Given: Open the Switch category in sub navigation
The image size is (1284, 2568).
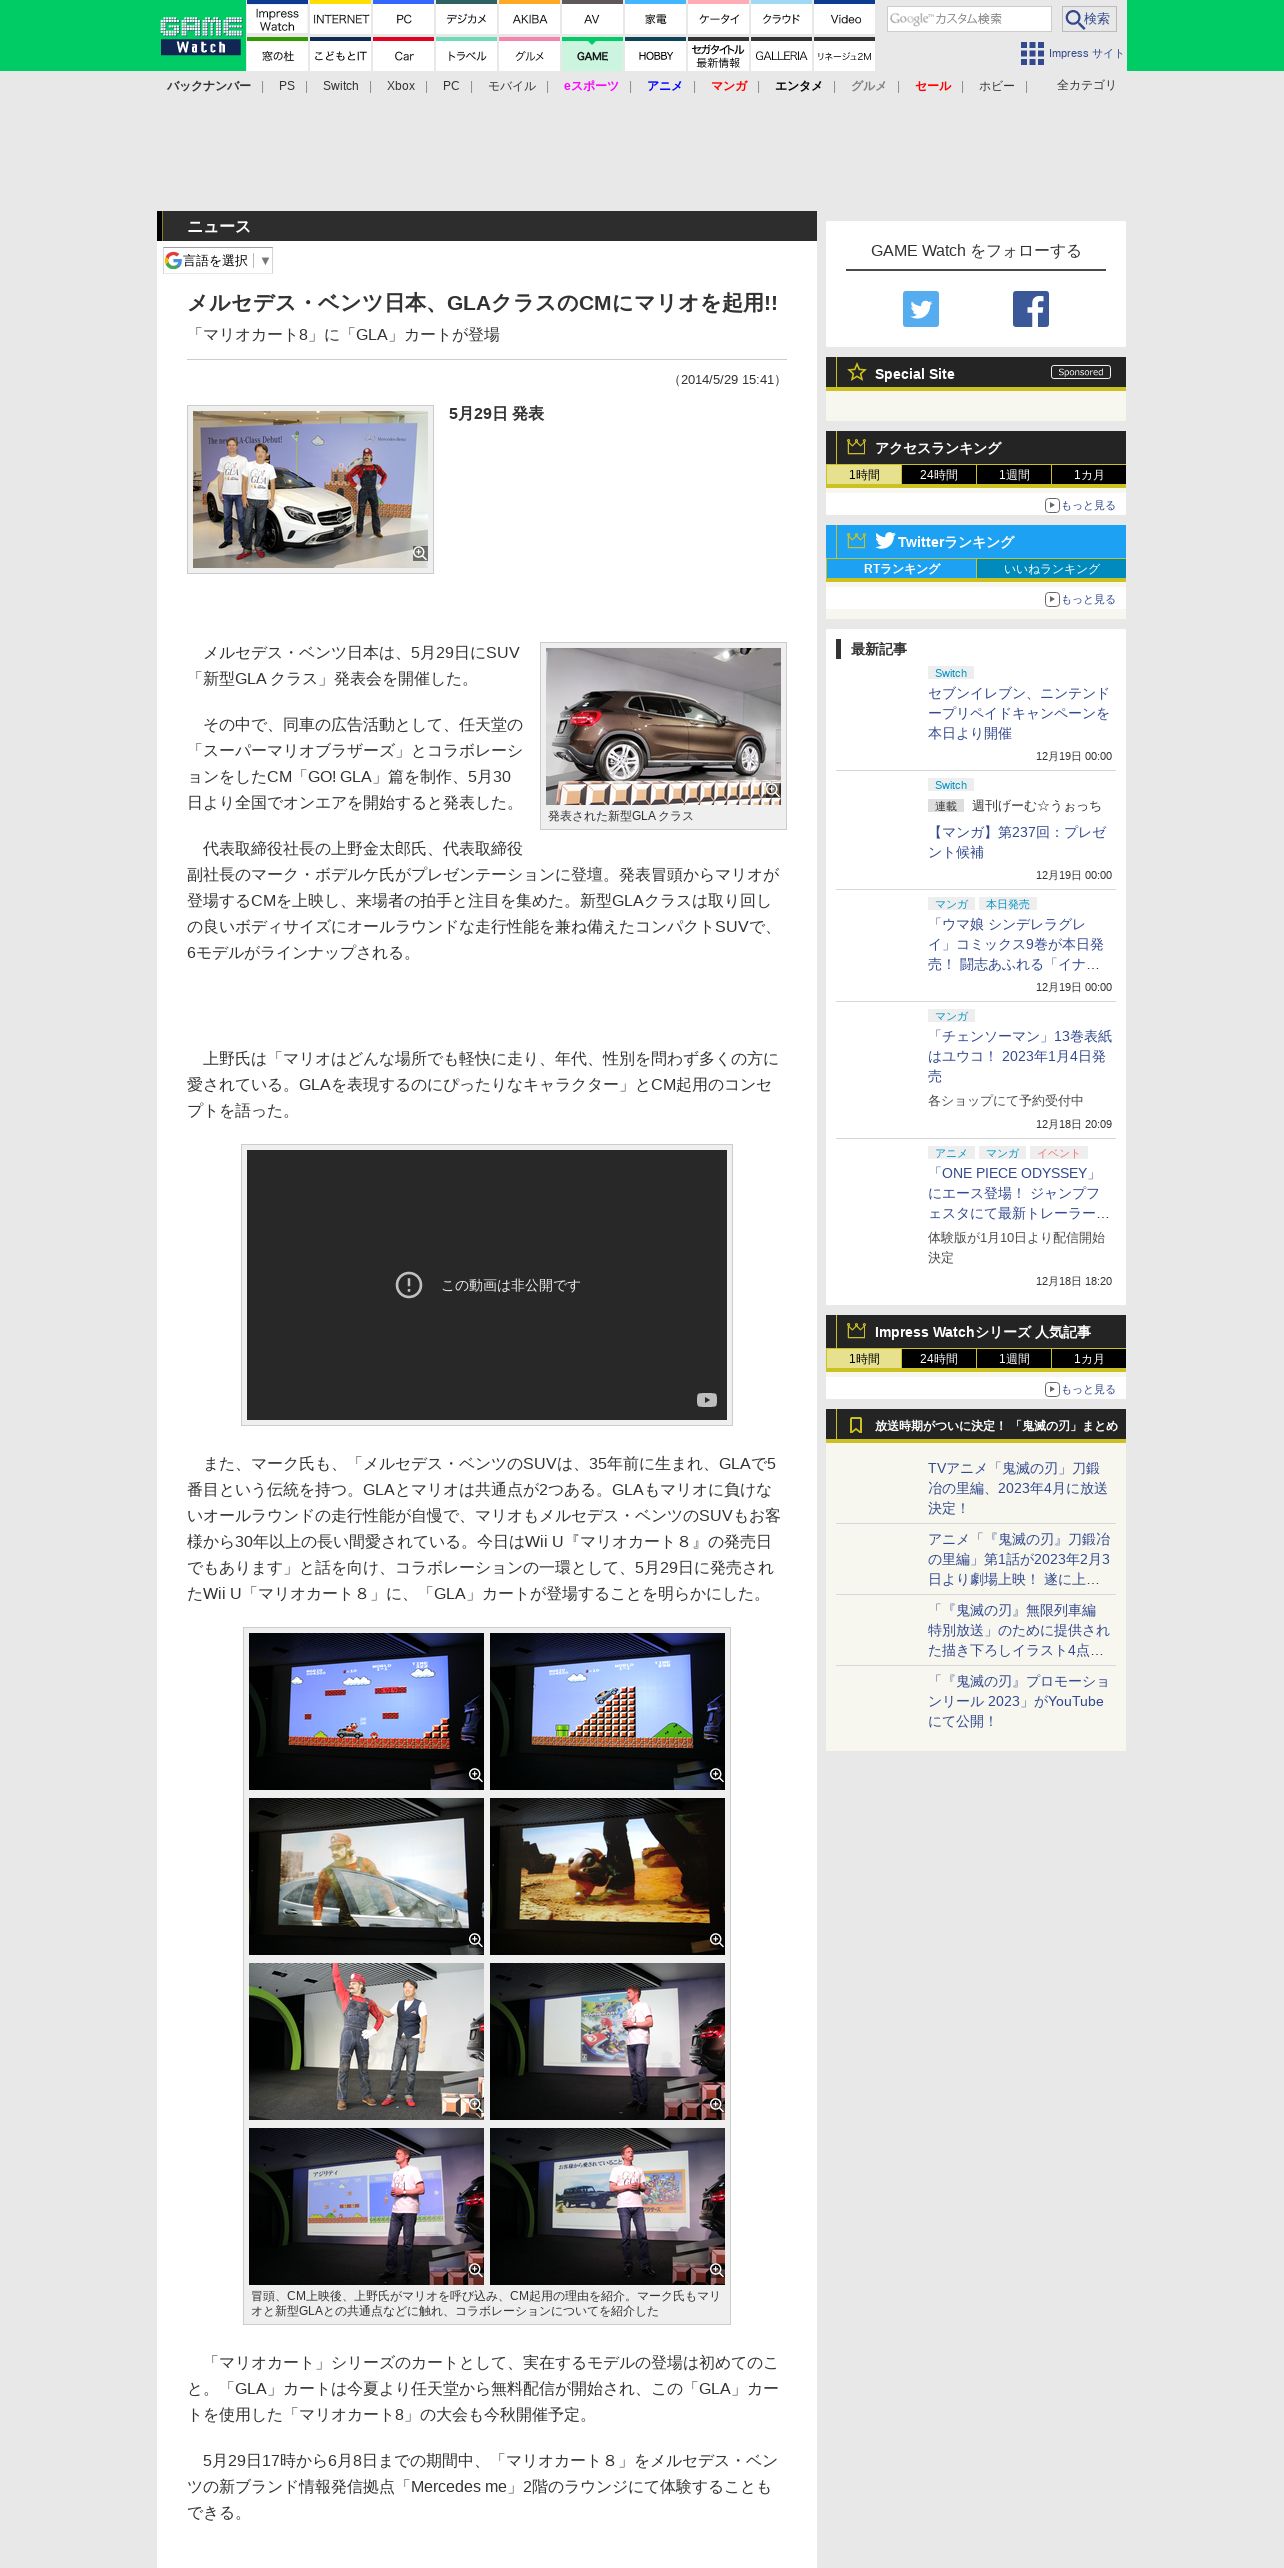Looking at the screenshot, I should [340, 86].
